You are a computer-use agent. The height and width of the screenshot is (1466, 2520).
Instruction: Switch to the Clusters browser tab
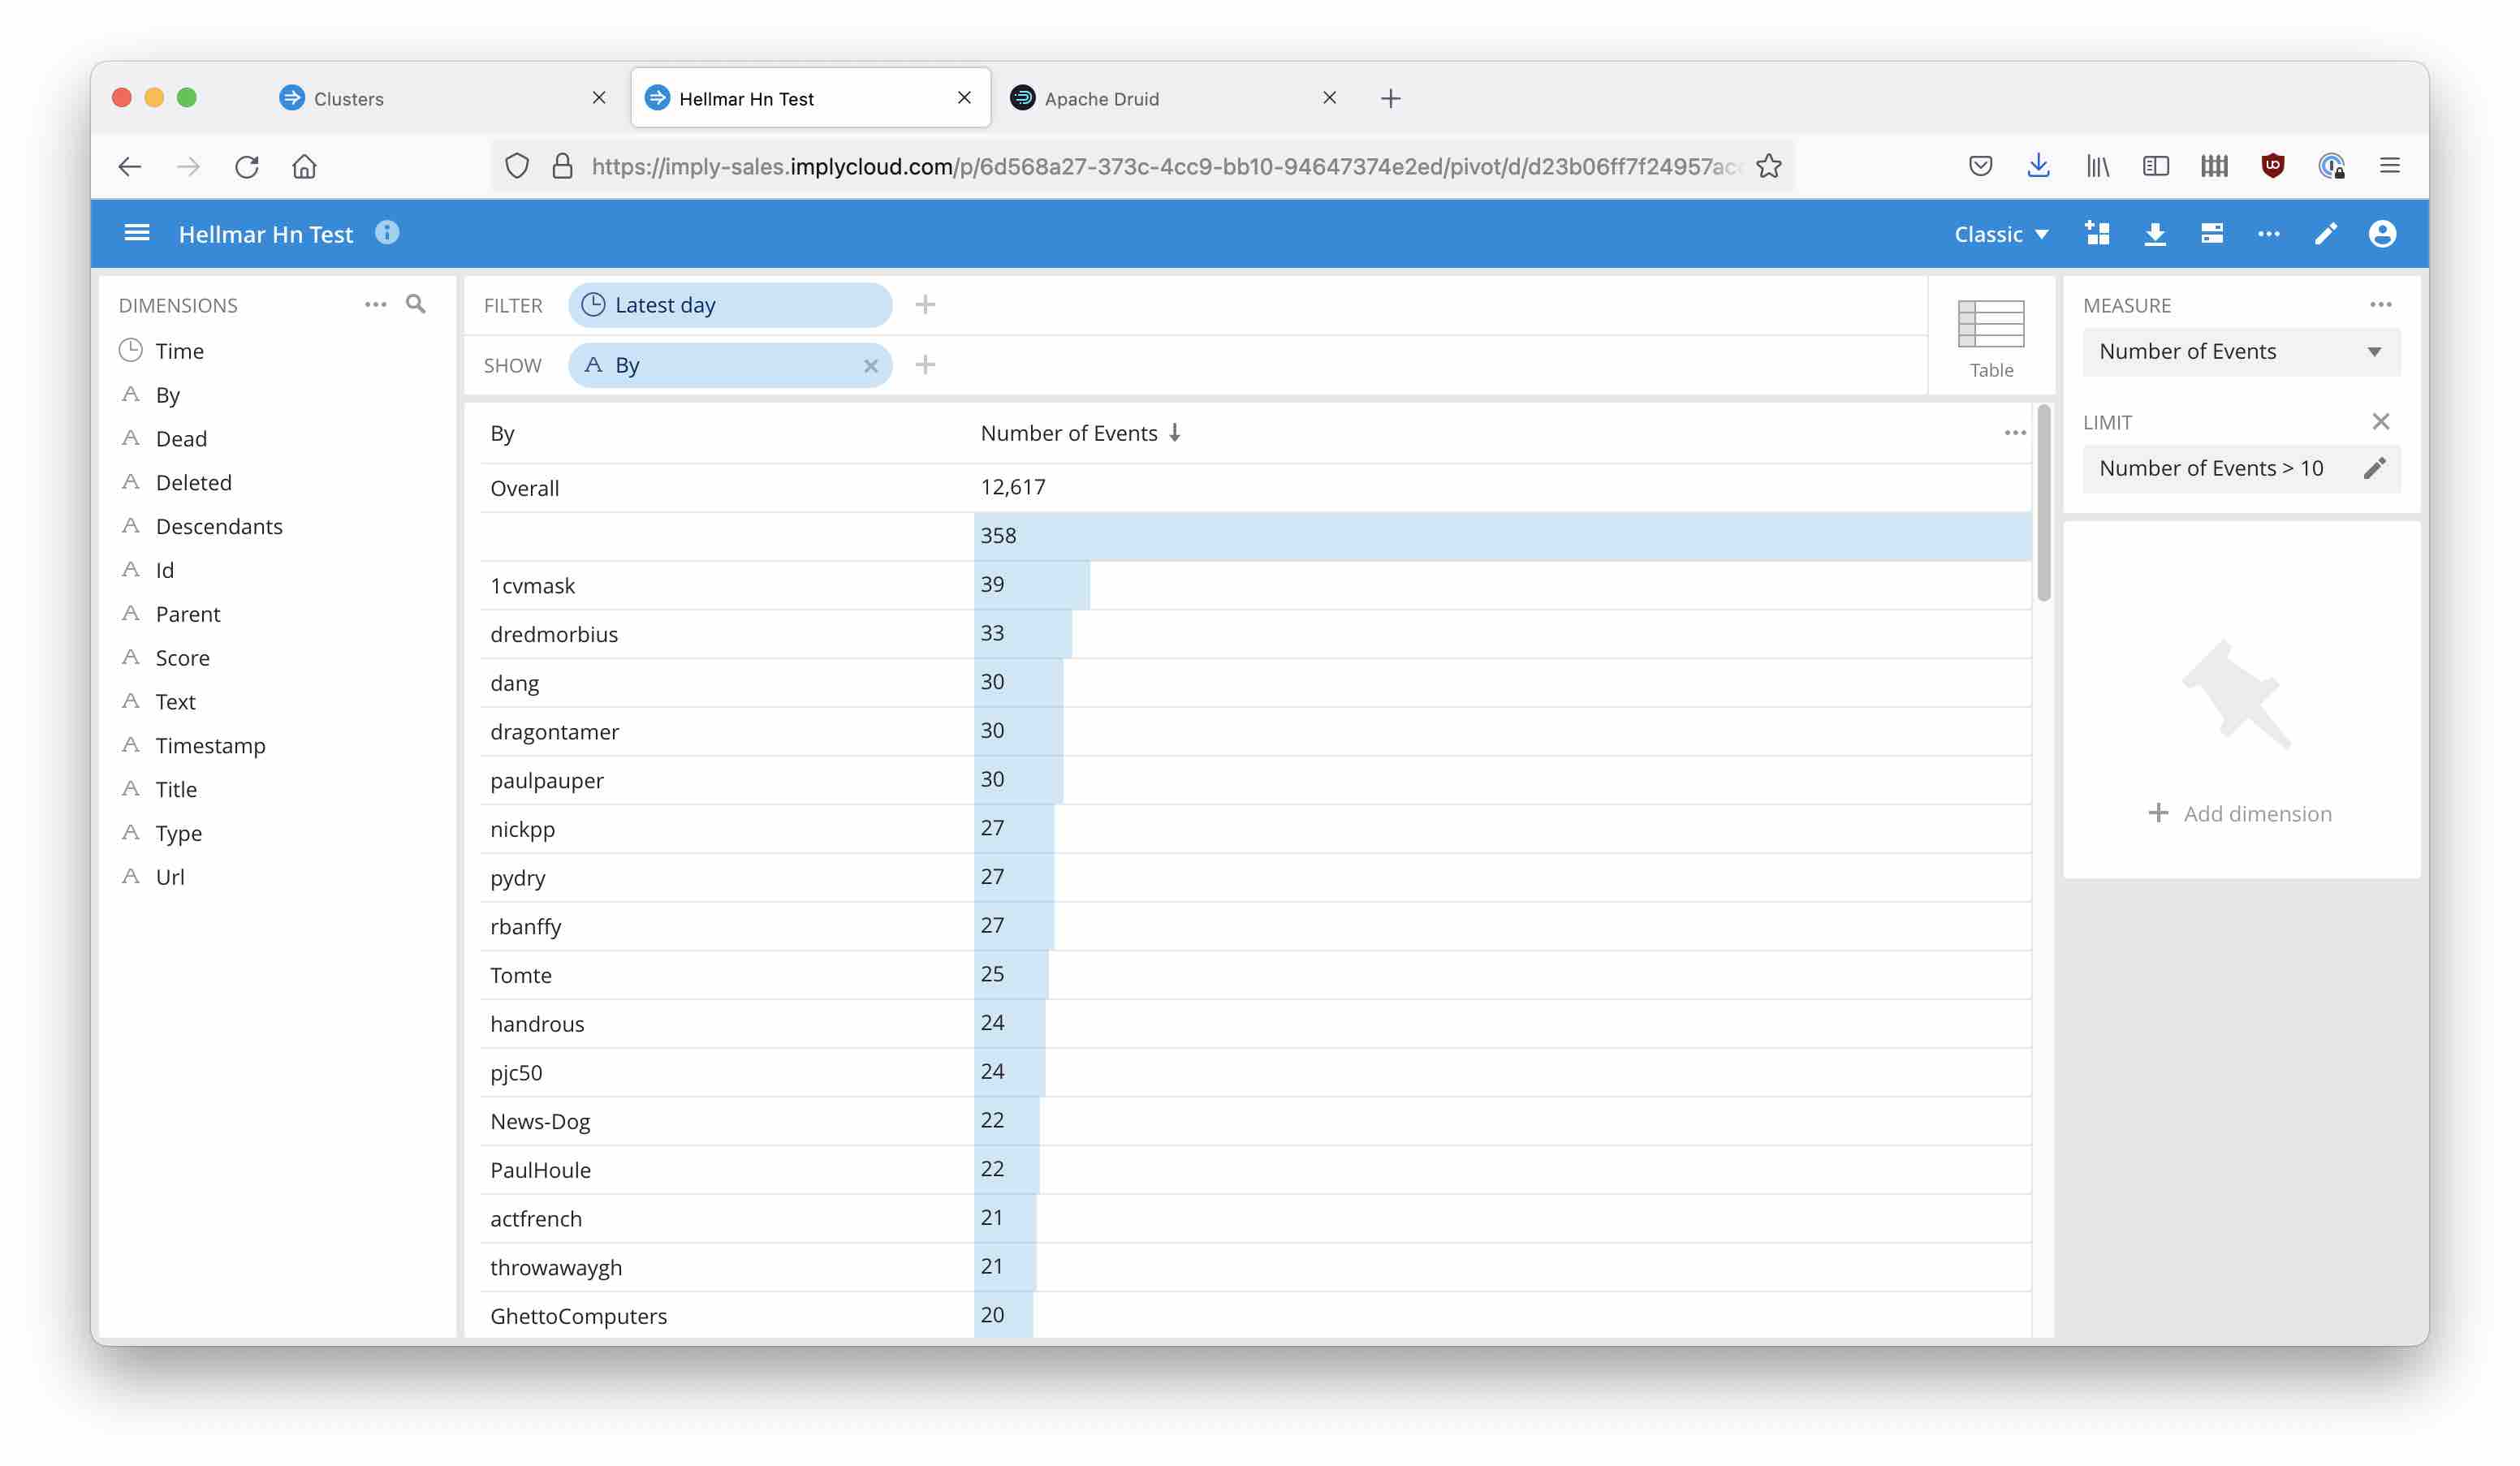pyautogui.click(x=348, y=98)
